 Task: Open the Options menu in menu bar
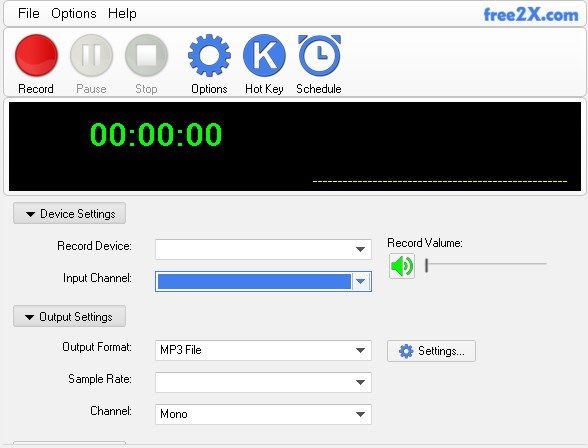[x=74, y=13]
